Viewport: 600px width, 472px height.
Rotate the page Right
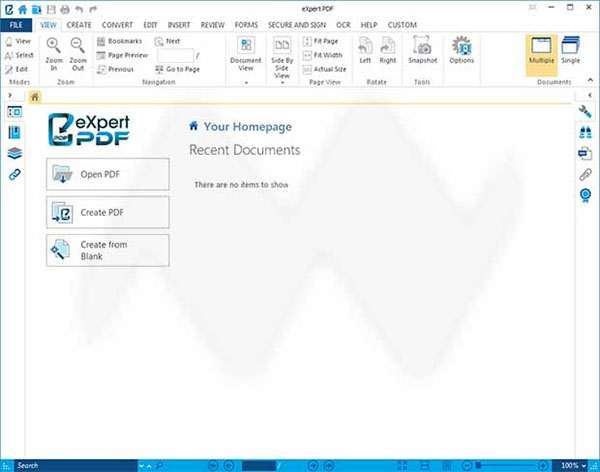388,50
